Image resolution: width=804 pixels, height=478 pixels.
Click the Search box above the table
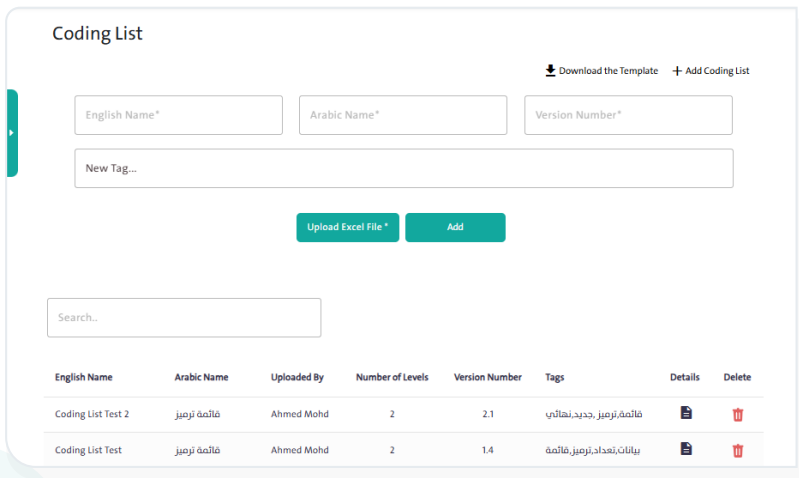(184, 317)
